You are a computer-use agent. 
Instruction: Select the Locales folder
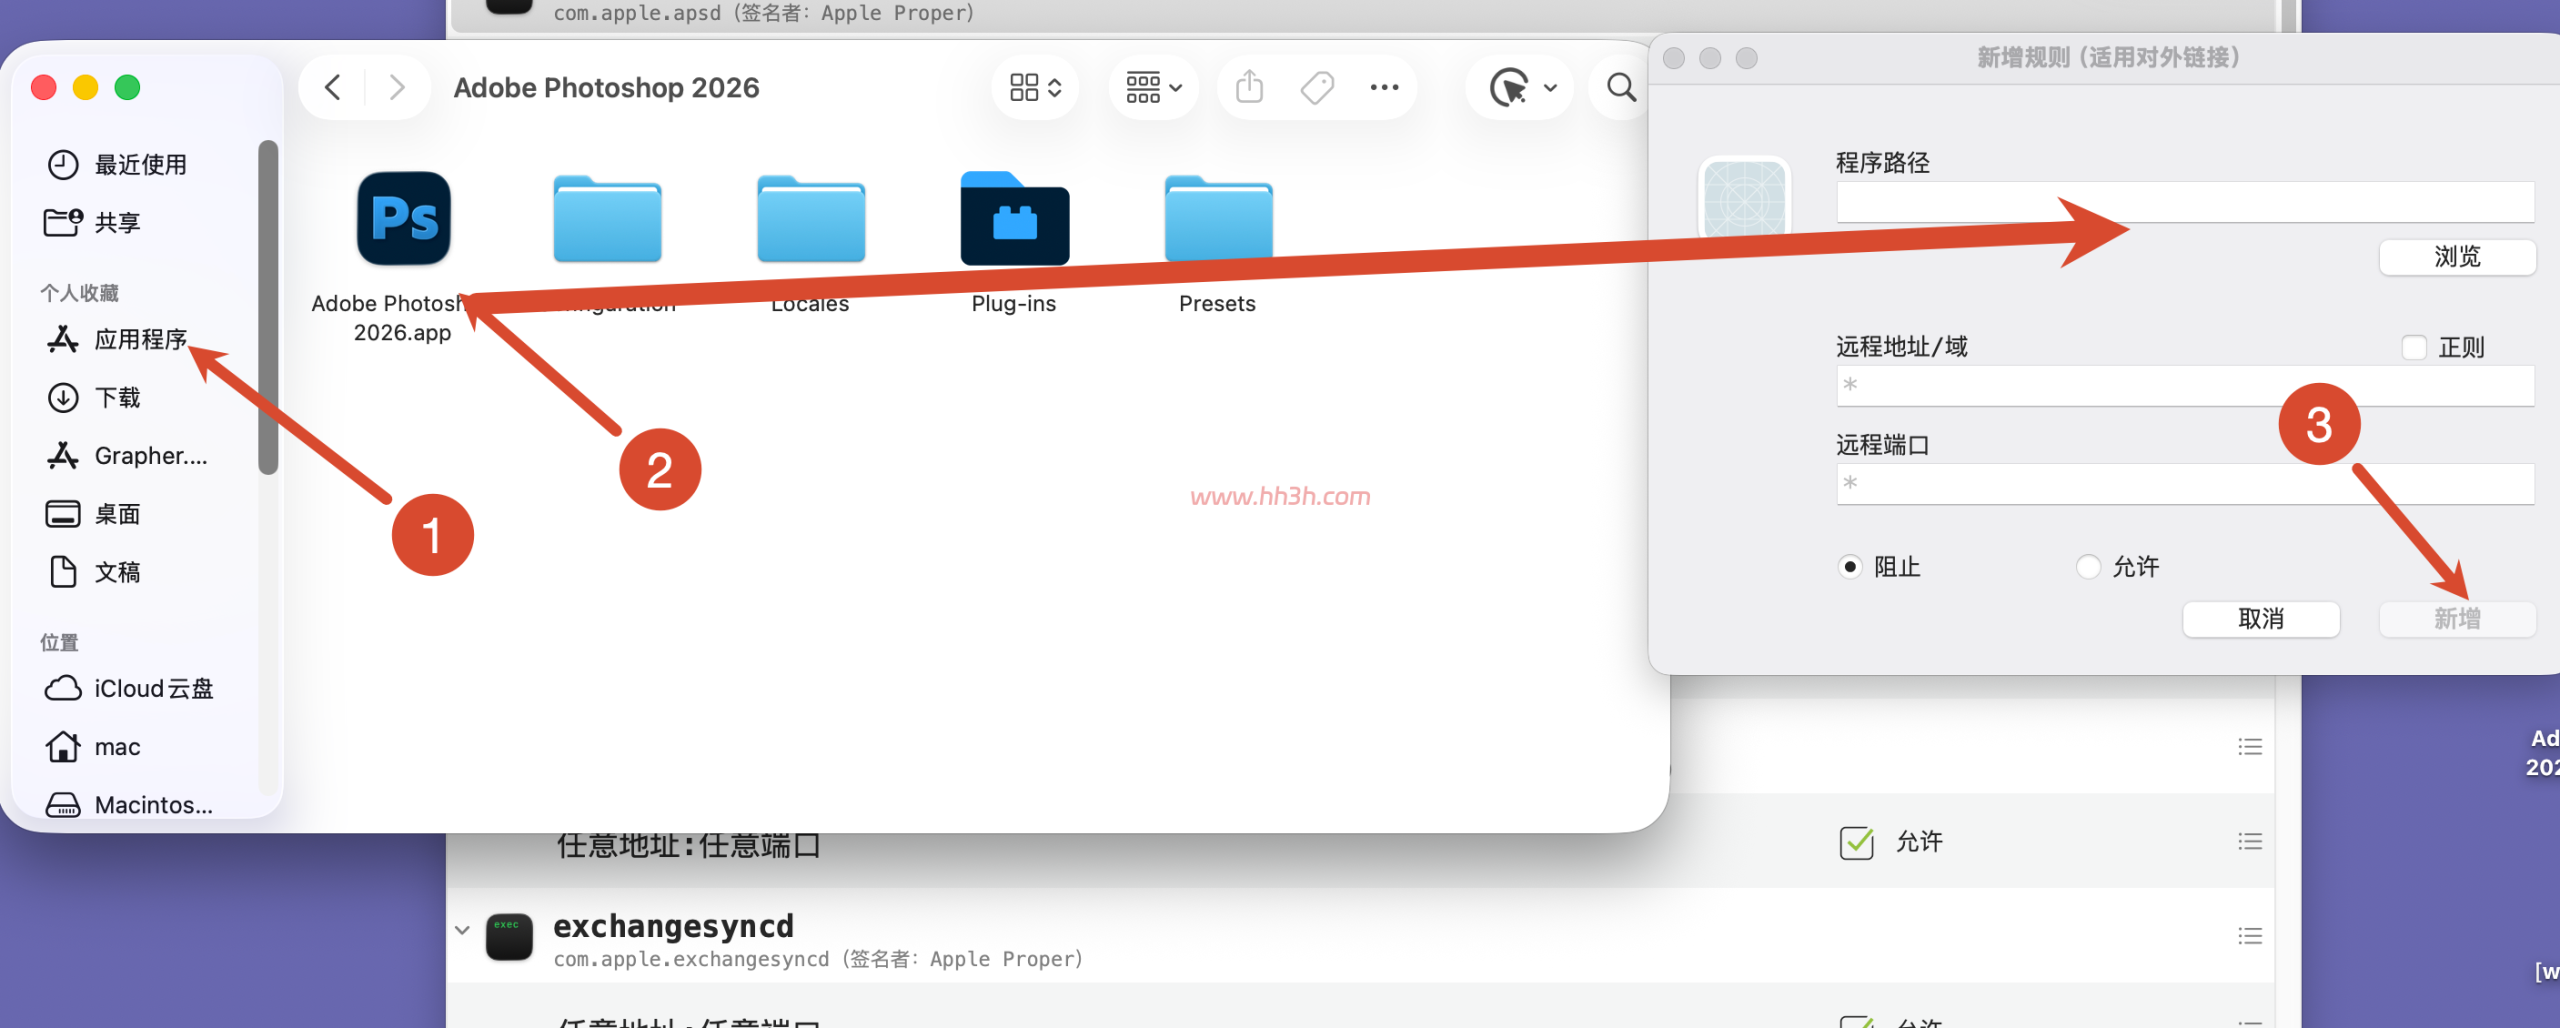[811, 219]
